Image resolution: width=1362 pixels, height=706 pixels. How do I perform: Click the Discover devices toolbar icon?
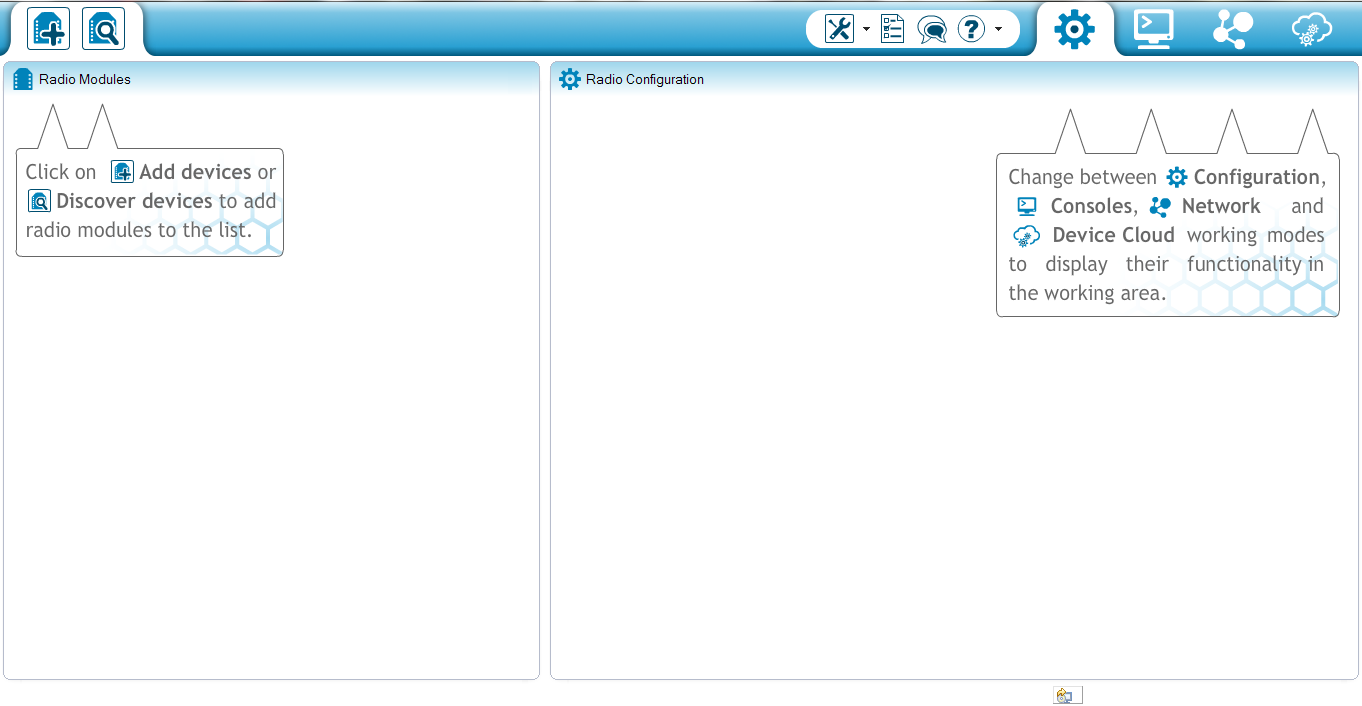point(103,29)
